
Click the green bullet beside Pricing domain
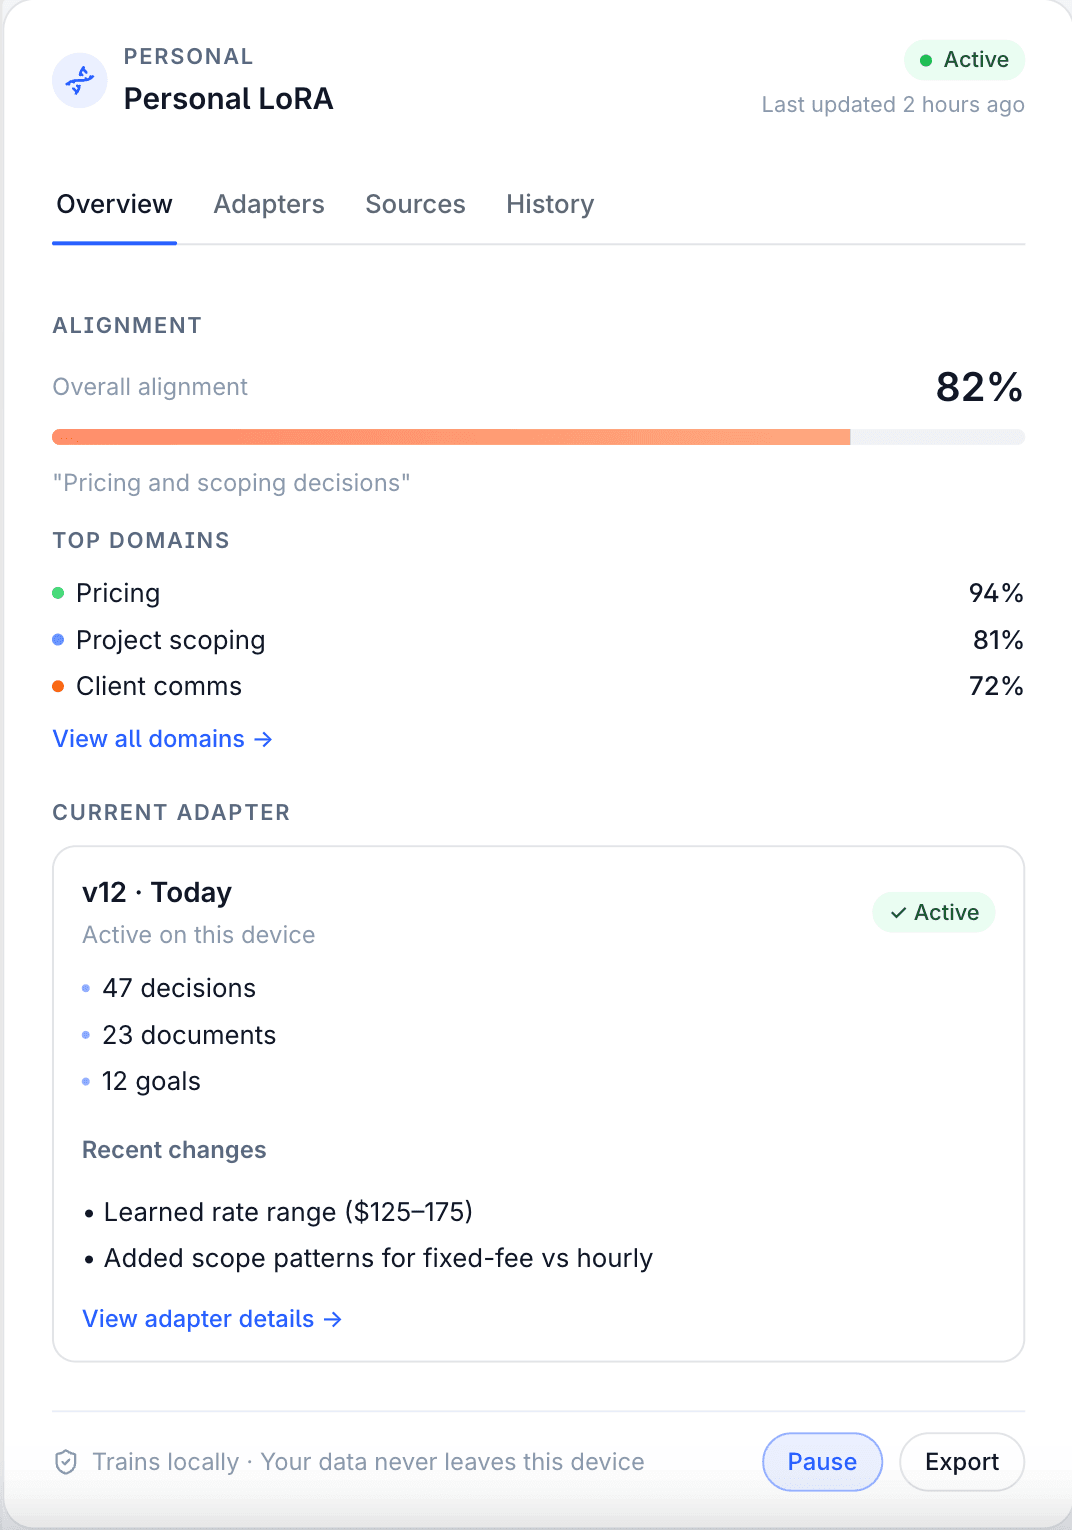[x=58, y=593]
